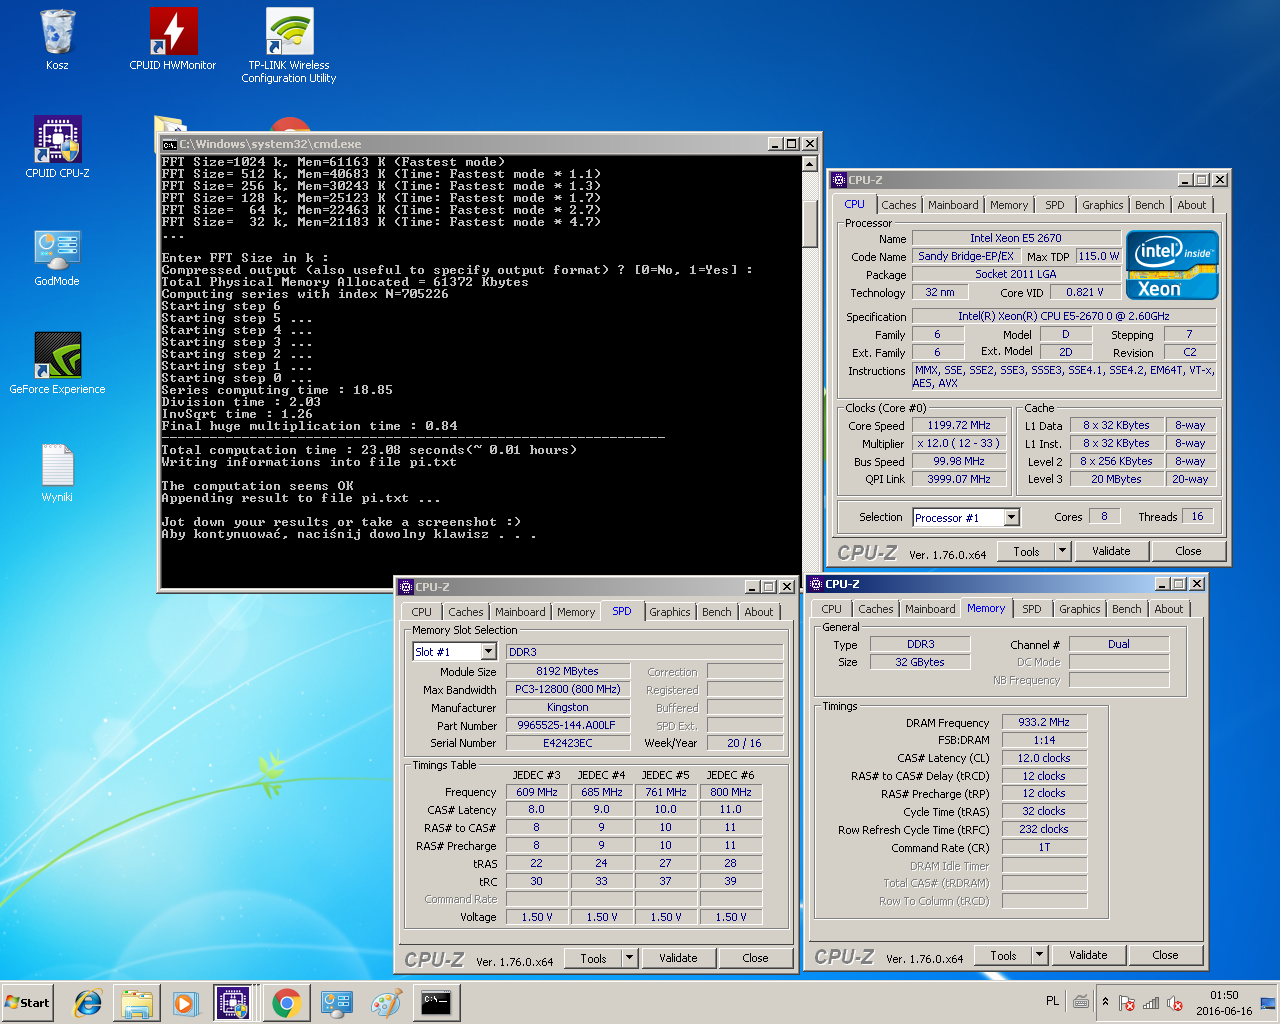This screenshot has height=1024, width=1280.
Task: Open Action Center flag tray icon
Action: pos(1127,1003)
